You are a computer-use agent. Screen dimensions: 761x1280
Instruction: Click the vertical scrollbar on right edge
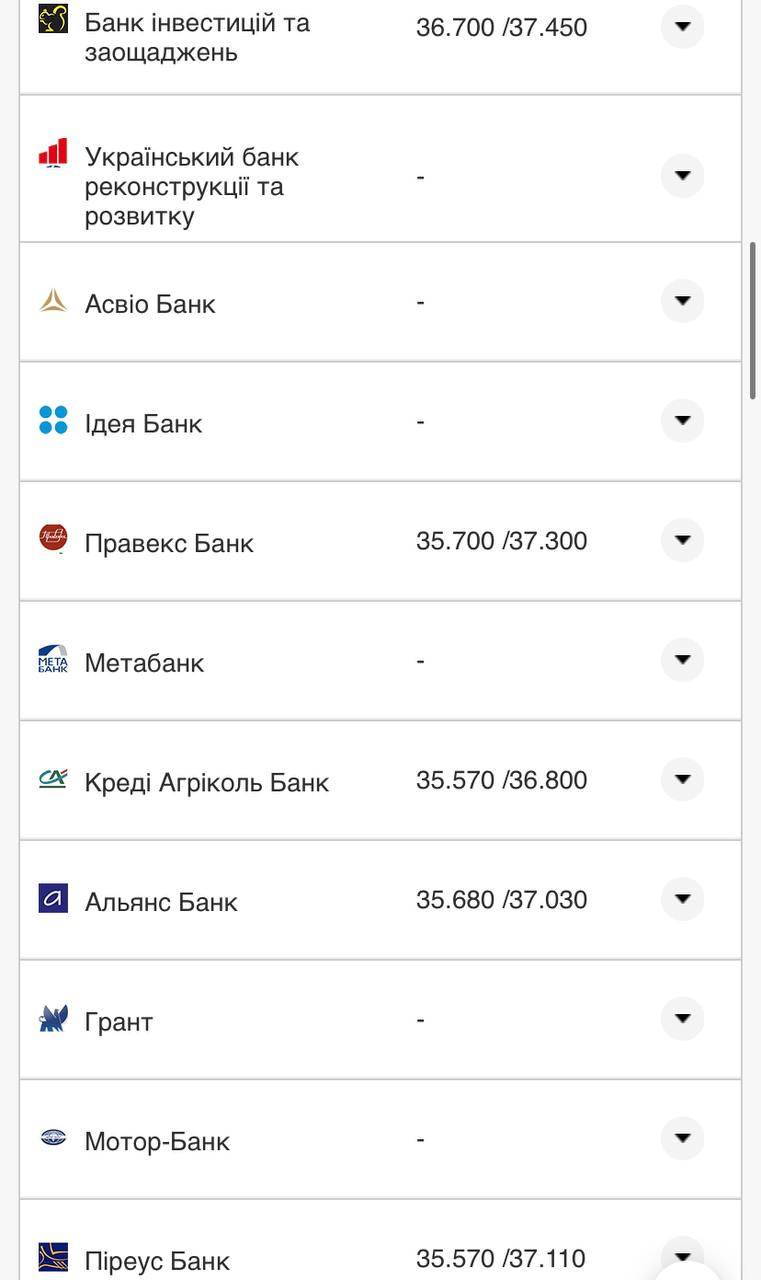click(753, 320)
